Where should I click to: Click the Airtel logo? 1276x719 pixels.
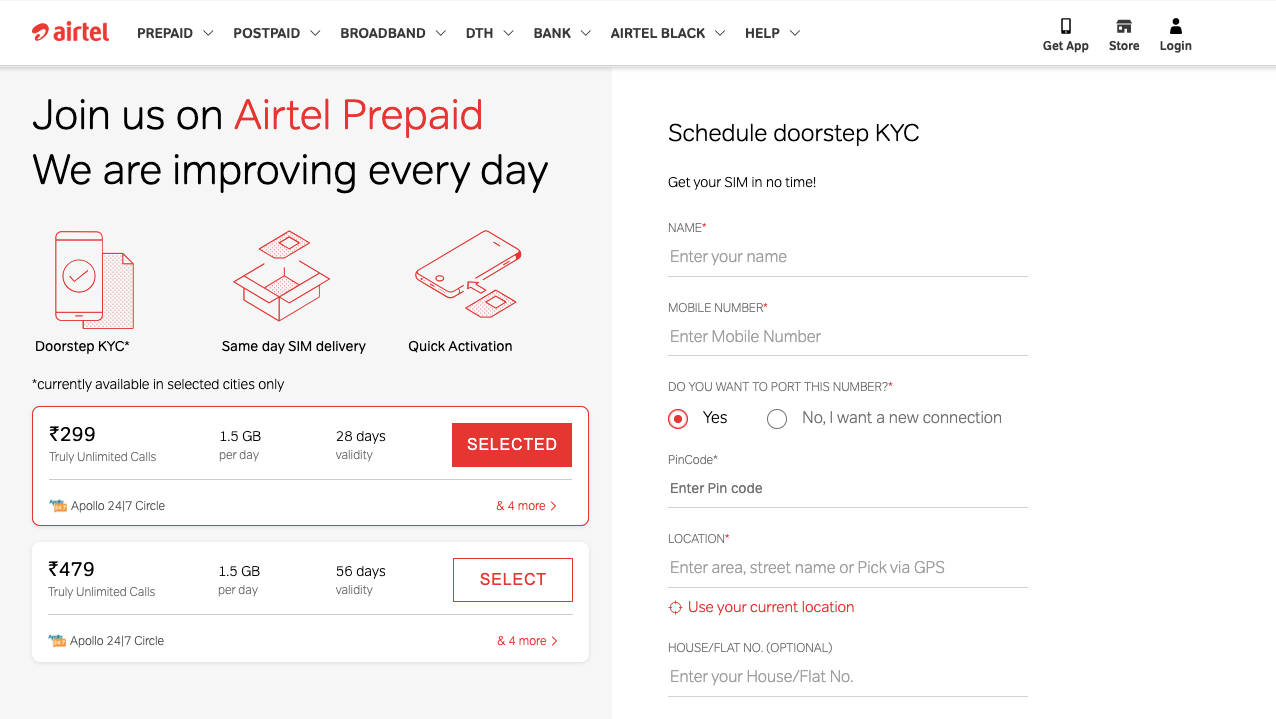pyautogui.click(x=70, y=32)
